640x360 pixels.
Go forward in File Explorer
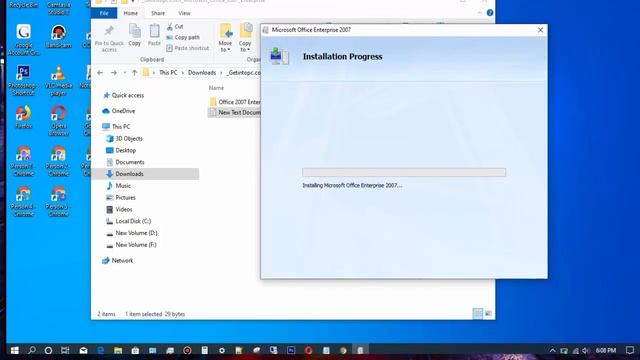click(x=113, y=73)
